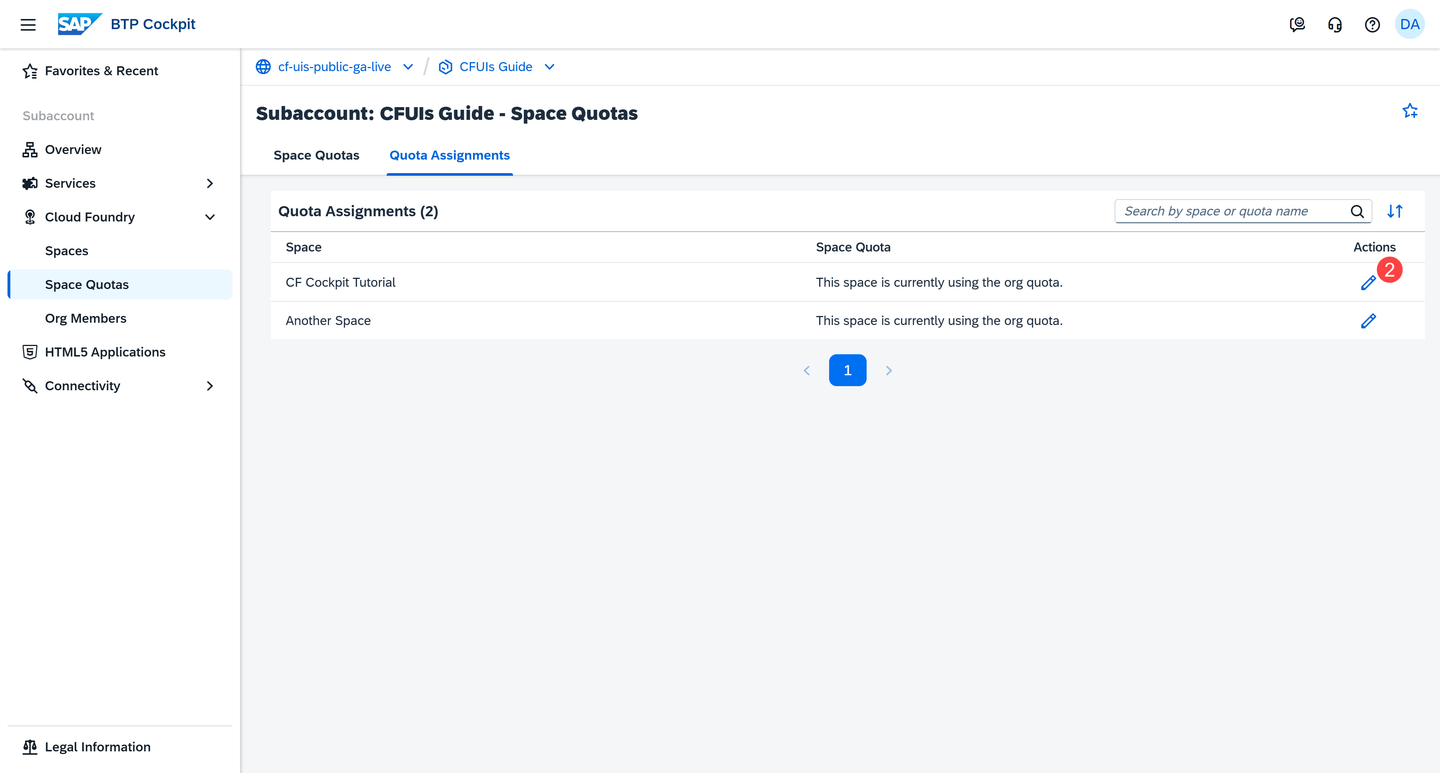Click the SAP logo
1440x773 pixels.
[x=79, y=24]
